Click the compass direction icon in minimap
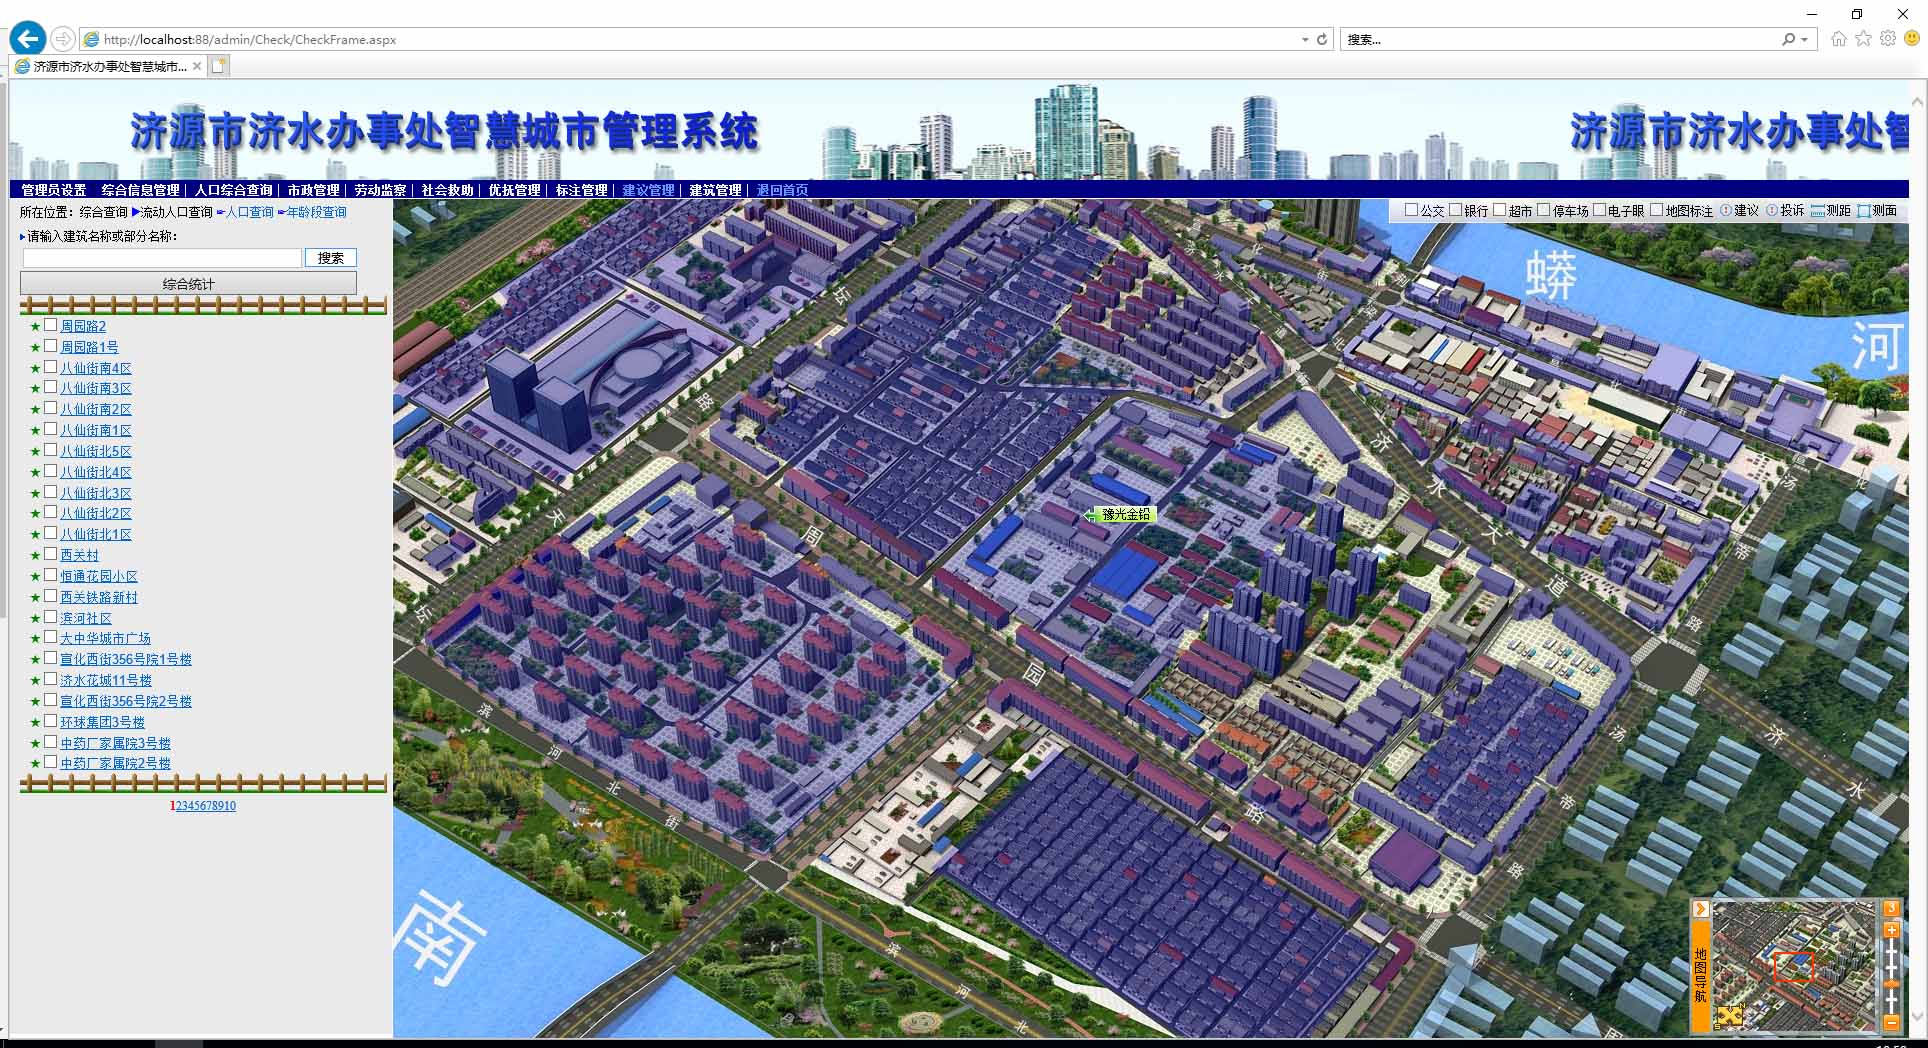The image size is (1928, 1048). tap(1729, 1016)
